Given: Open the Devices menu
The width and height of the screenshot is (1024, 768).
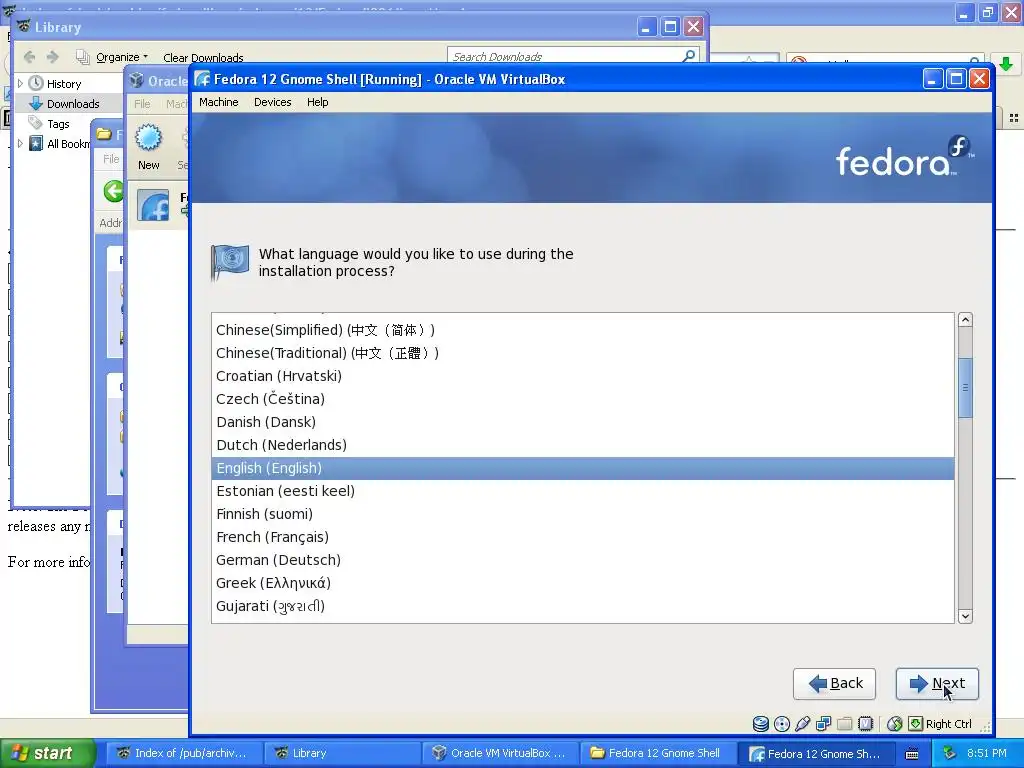Looking at the screenshot, I should [272, 102].
